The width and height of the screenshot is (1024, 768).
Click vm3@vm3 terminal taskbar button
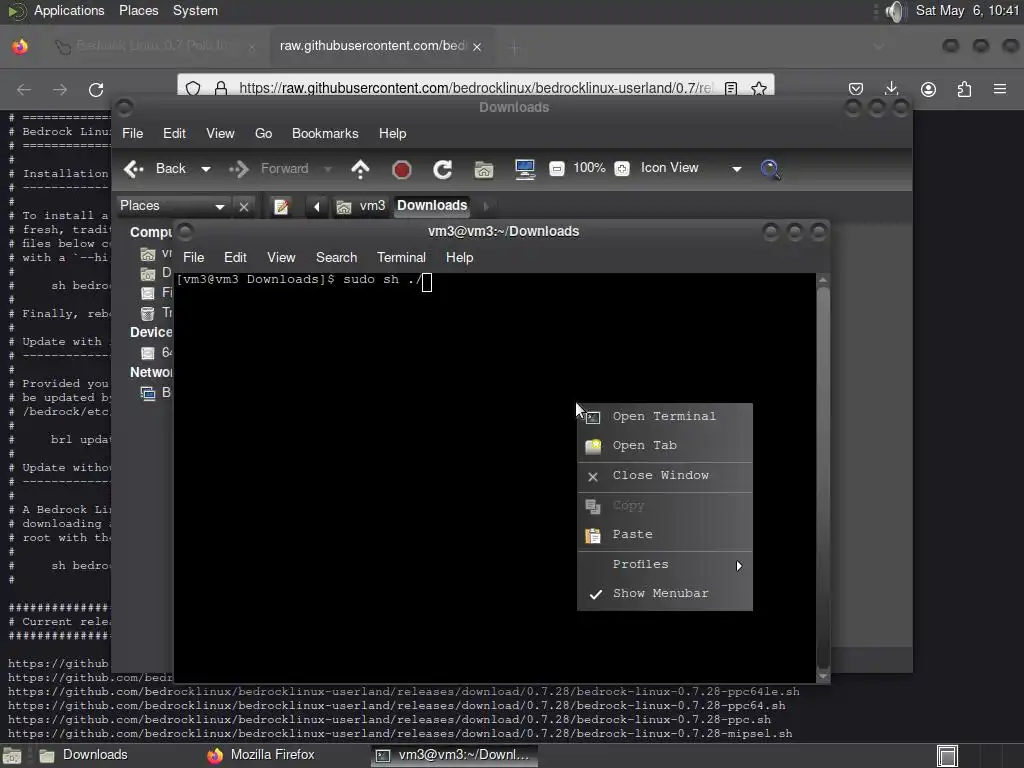[x=455, y=756]
